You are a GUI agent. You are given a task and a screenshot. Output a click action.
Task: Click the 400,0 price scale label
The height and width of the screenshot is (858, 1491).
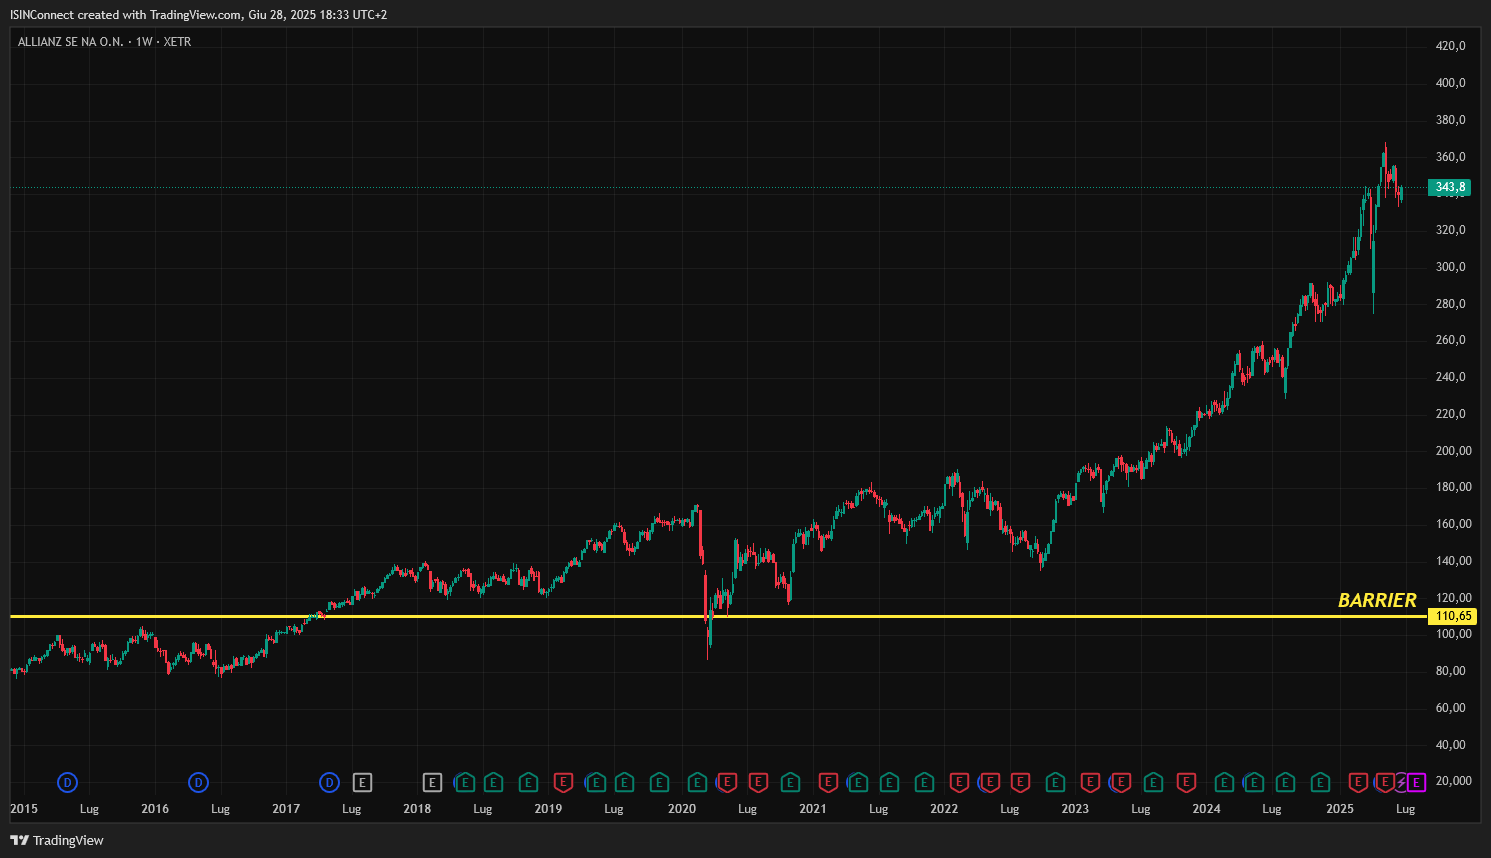pos(1451,83)
